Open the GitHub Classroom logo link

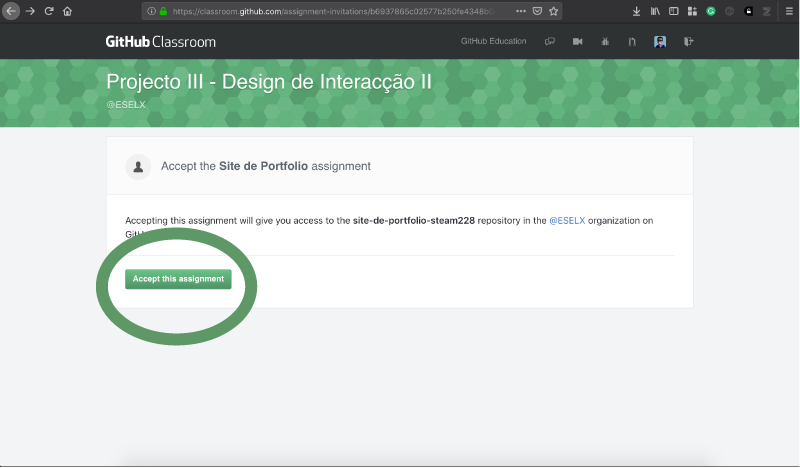[161, 41]
